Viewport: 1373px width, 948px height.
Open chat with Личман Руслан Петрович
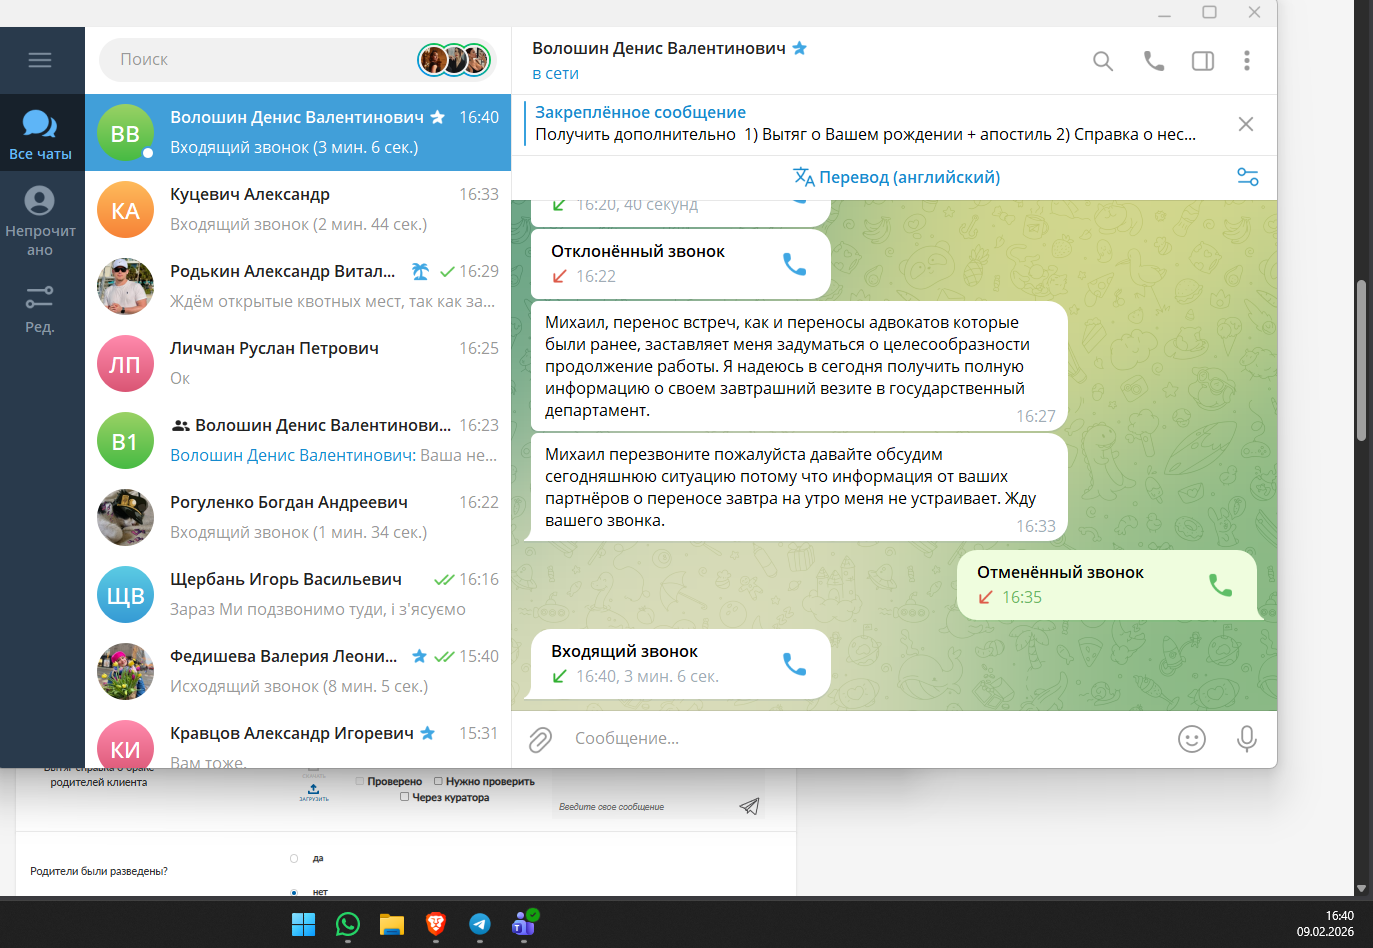pyautogui.click(x=298, y=364)
